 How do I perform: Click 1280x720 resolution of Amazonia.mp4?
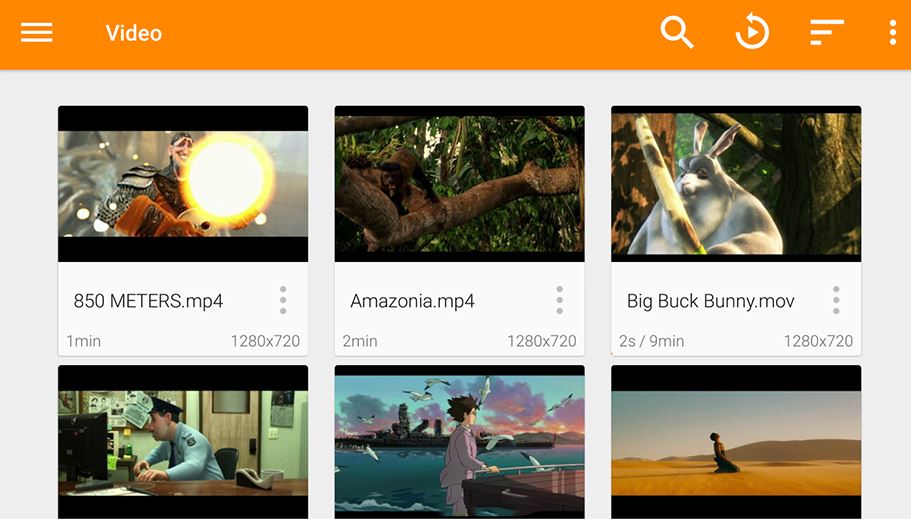541,341
